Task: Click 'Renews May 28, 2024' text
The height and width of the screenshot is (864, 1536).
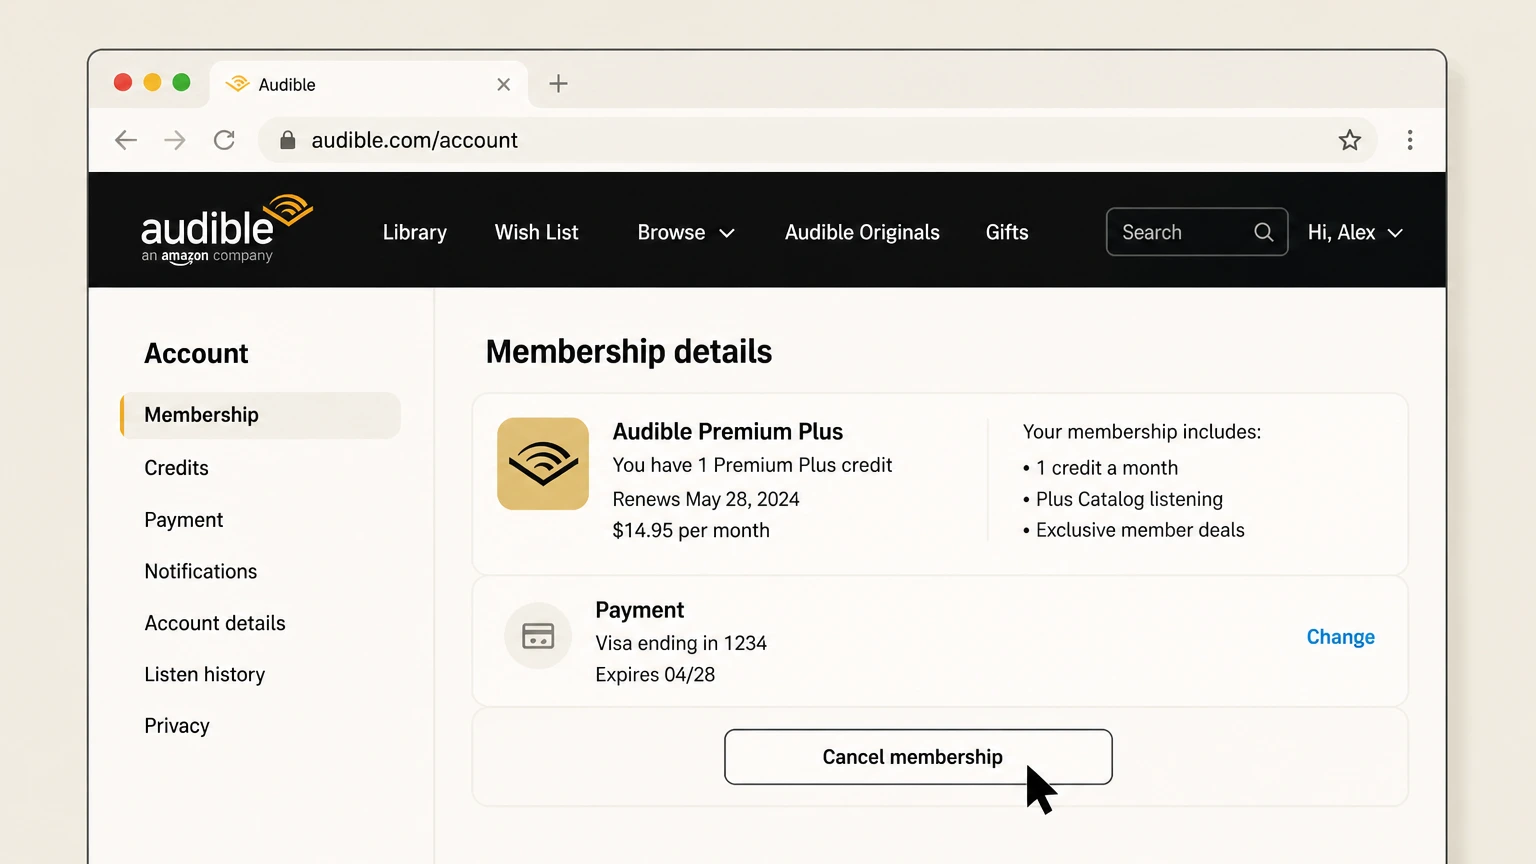Action: click(x=706, y=499)
